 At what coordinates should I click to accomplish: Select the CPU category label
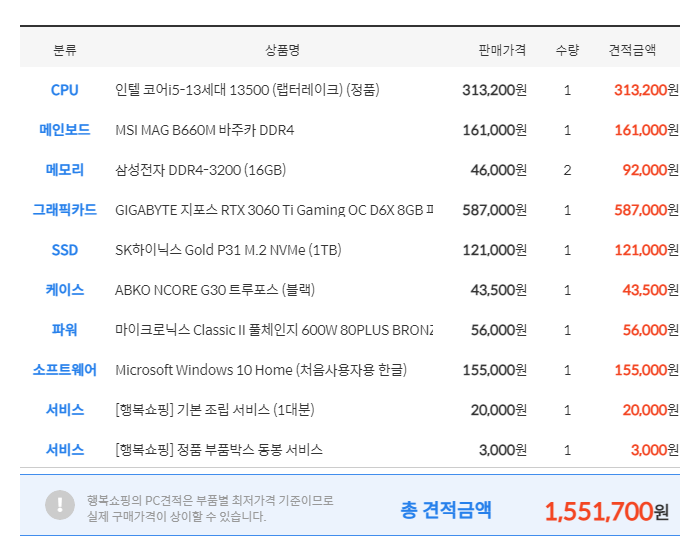65,90
